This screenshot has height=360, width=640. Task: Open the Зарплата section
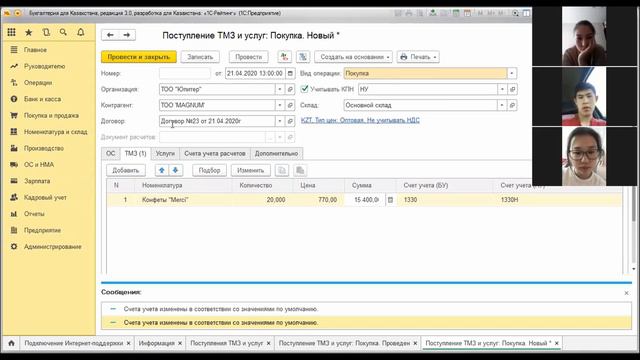37,181
